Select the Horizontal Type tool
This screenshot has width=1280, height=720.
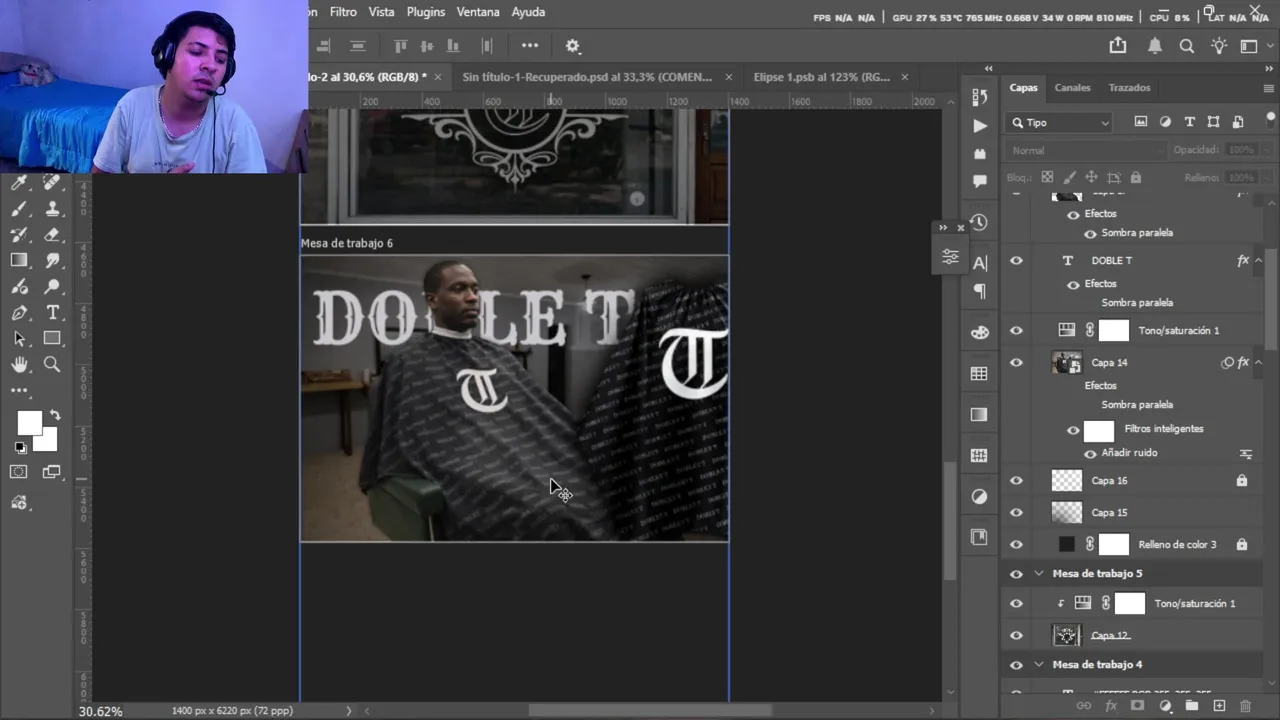(x=52, y=313)
